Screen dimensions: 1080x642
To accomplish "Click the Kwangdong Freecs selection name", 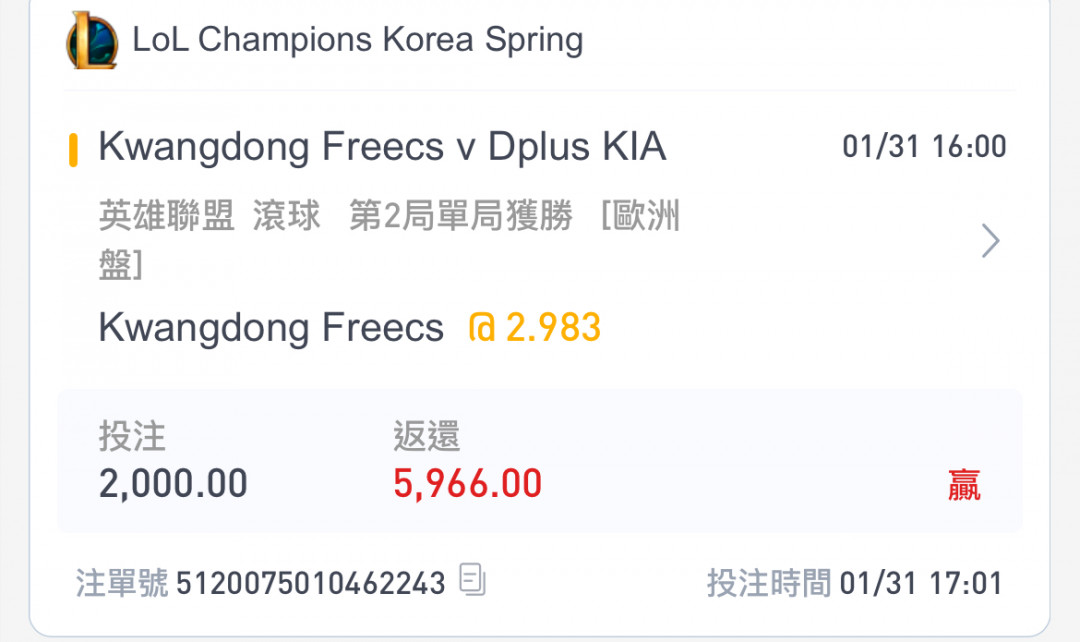I will tap(271, 328).
